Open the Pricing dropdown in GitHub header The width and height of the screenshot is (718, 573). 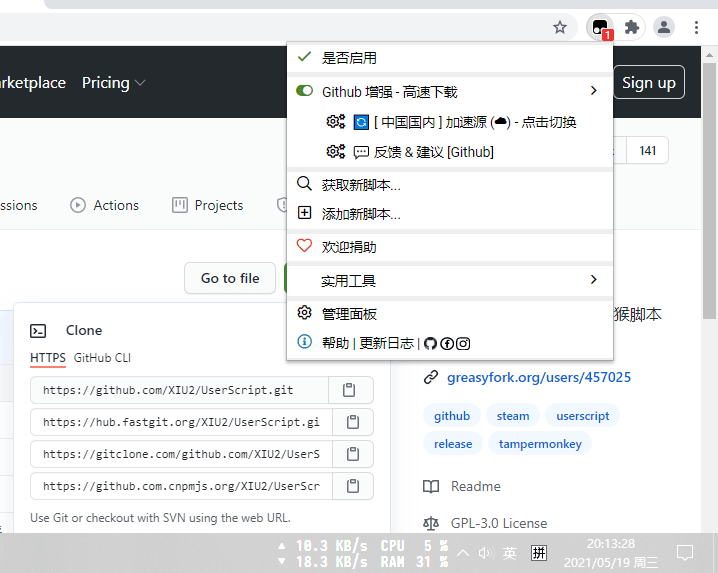(114, 83)
